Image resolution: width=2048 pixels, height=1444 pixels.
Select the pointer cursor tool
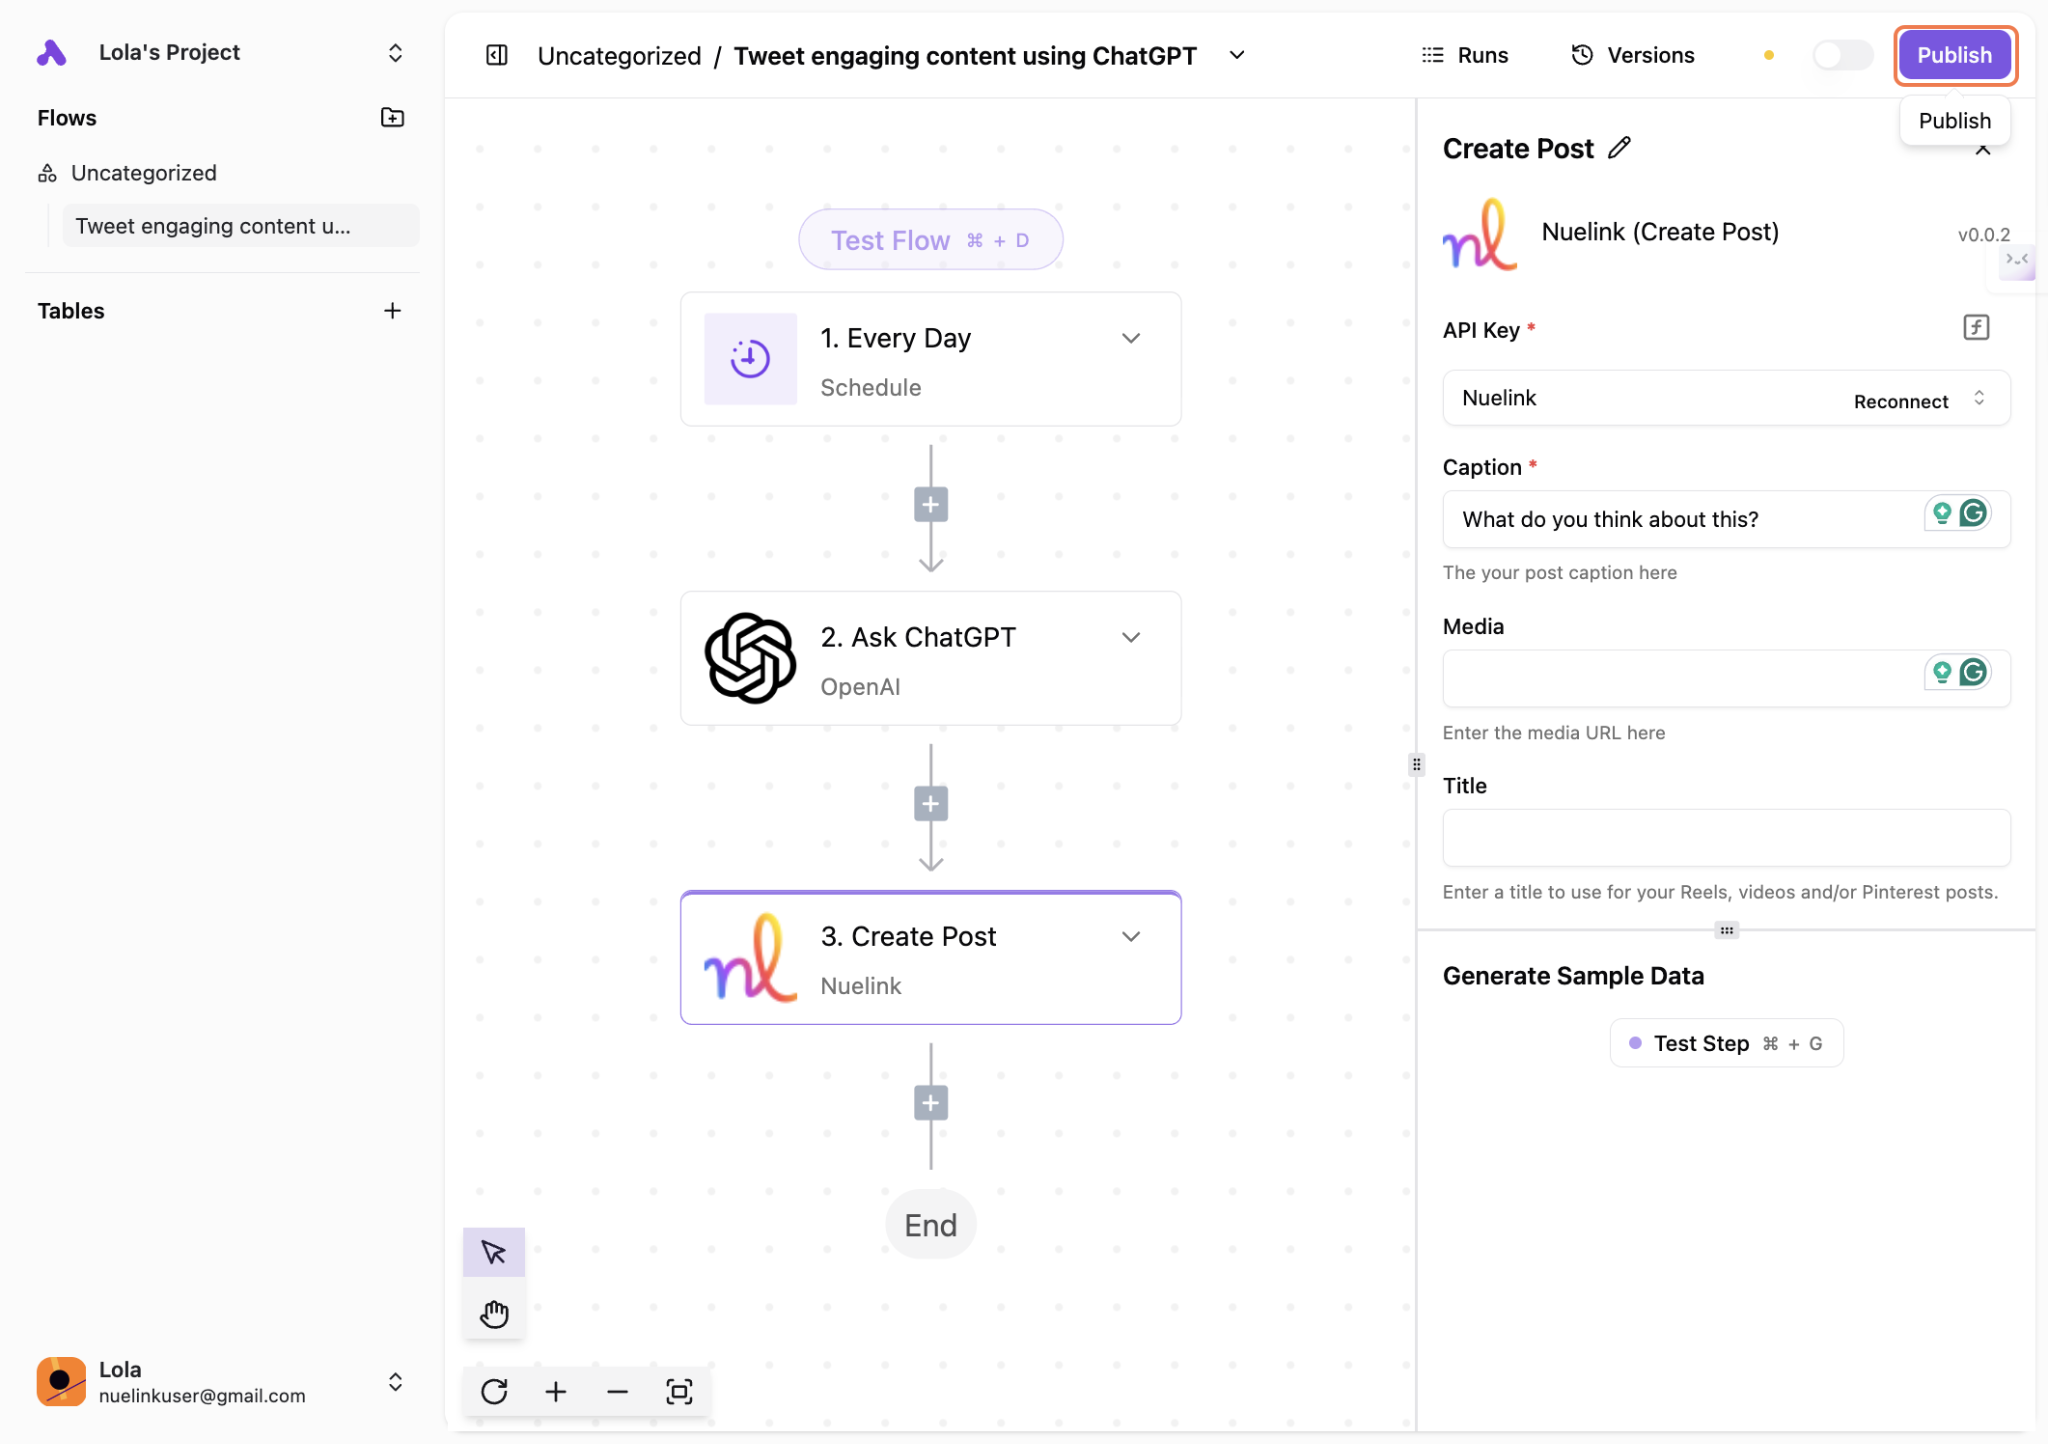point(494,1252)
